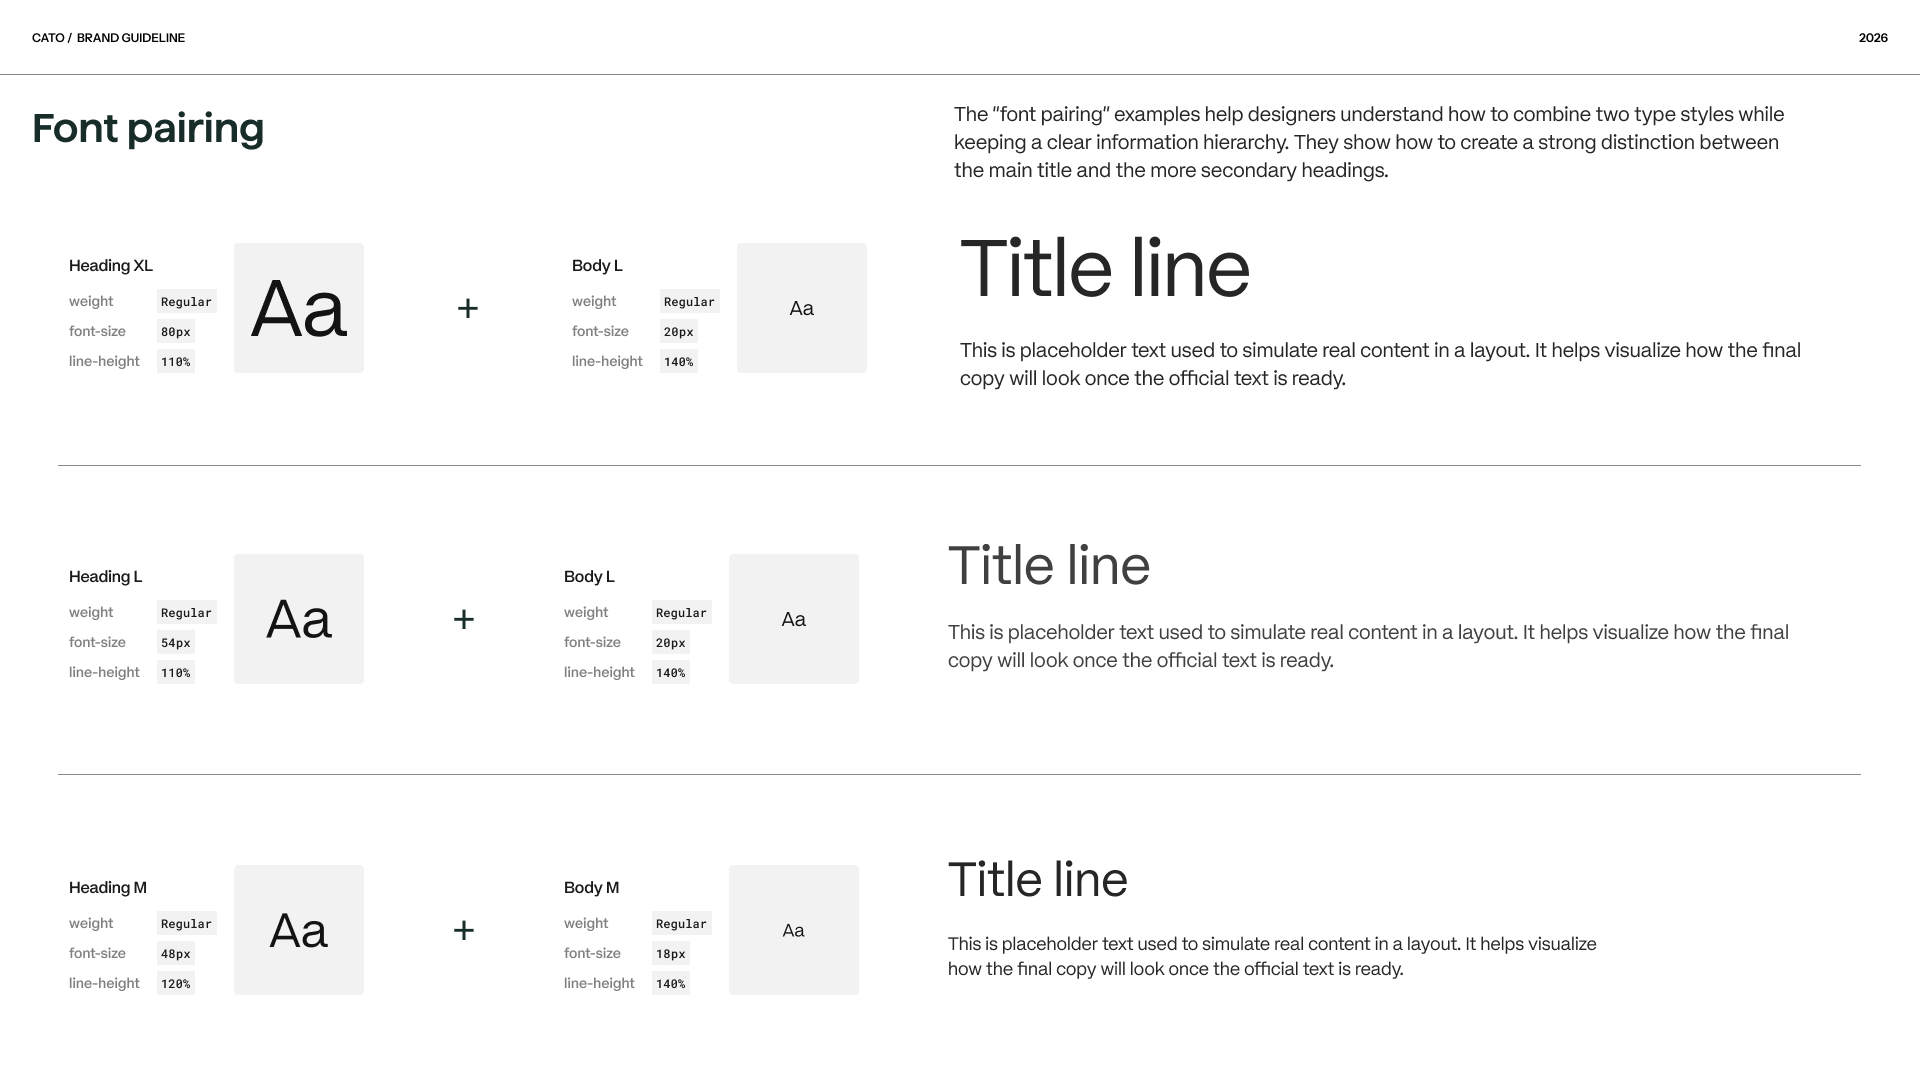Click the 2026 label in the header
Screen dimensions: 1920x1080
(1873, 38)
